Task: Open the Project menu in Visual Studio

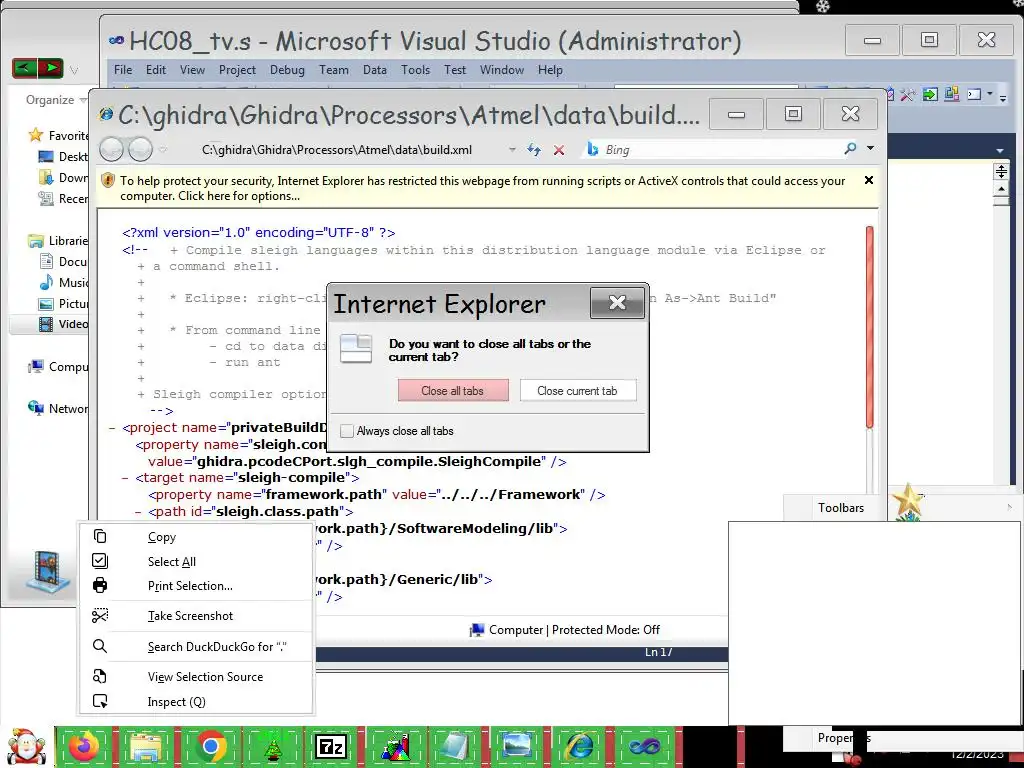Action: point(237,70)
